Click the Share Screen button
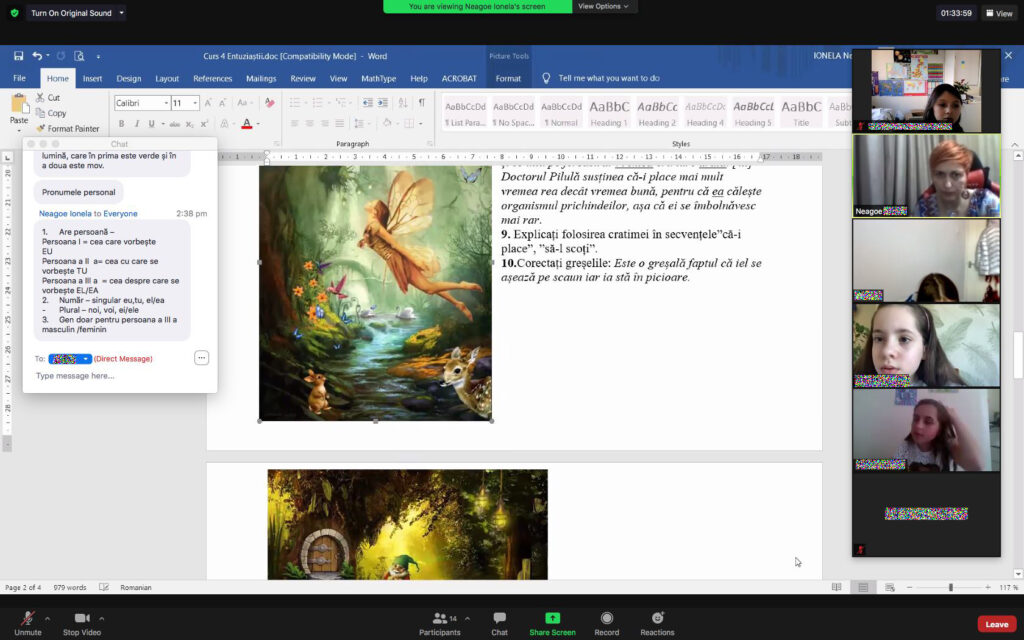This screenshot has width=1024, height=640. pos(552,623)
